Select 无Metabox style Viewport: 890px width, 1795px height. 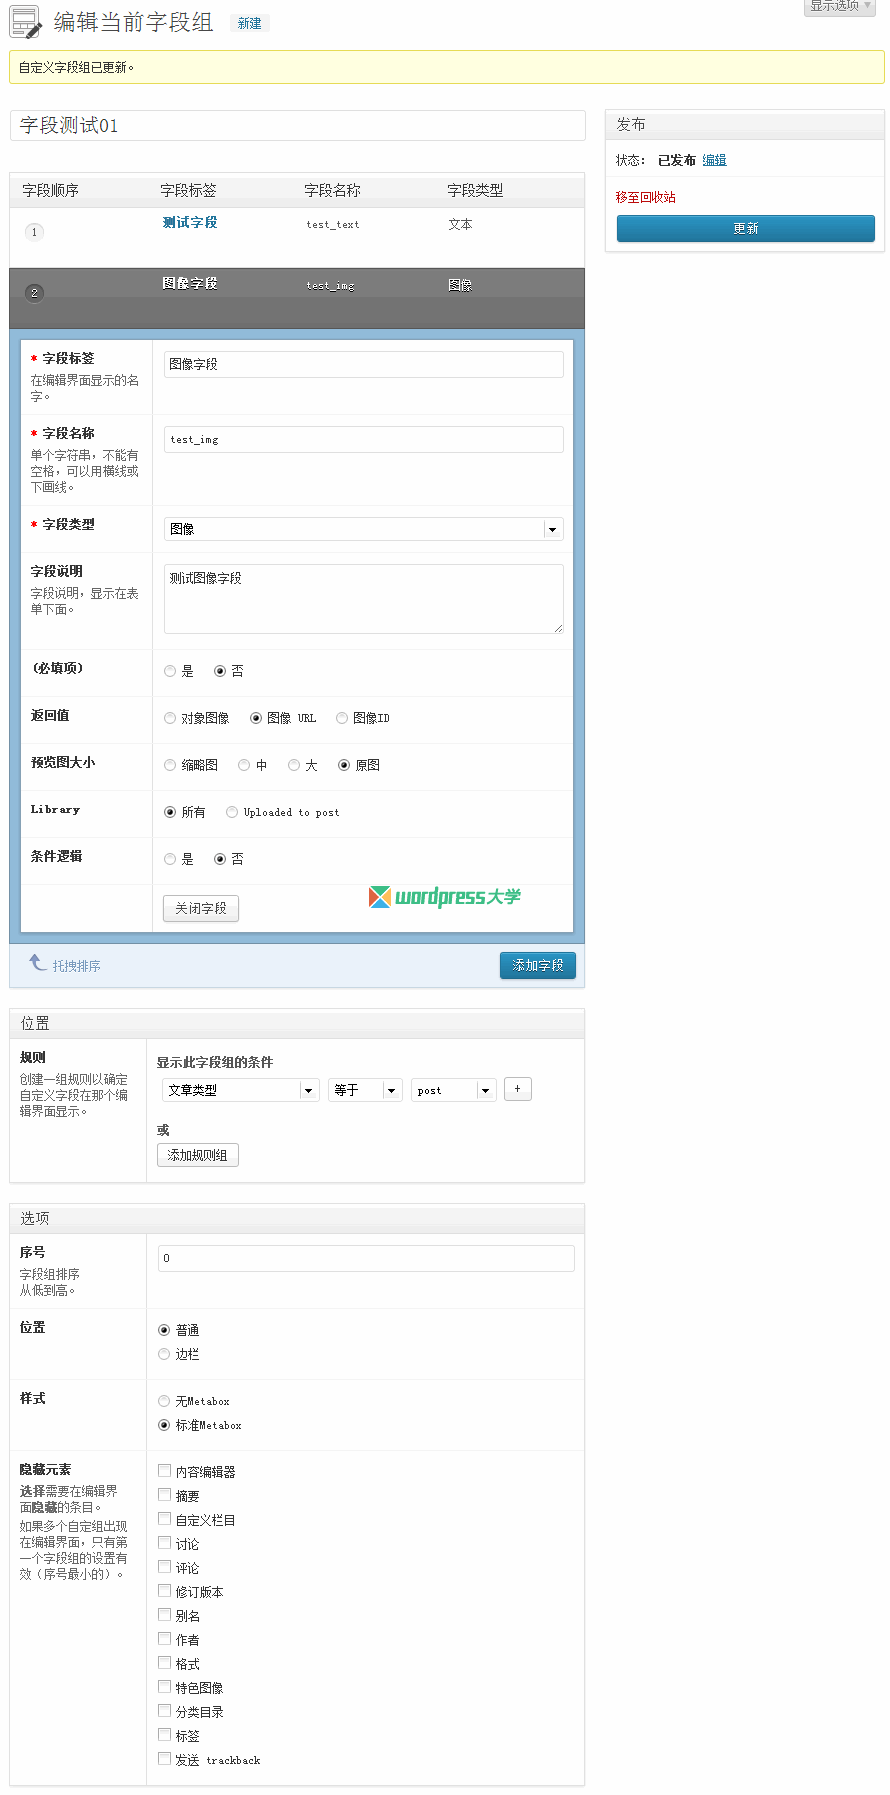click(x=164, y=1401)
